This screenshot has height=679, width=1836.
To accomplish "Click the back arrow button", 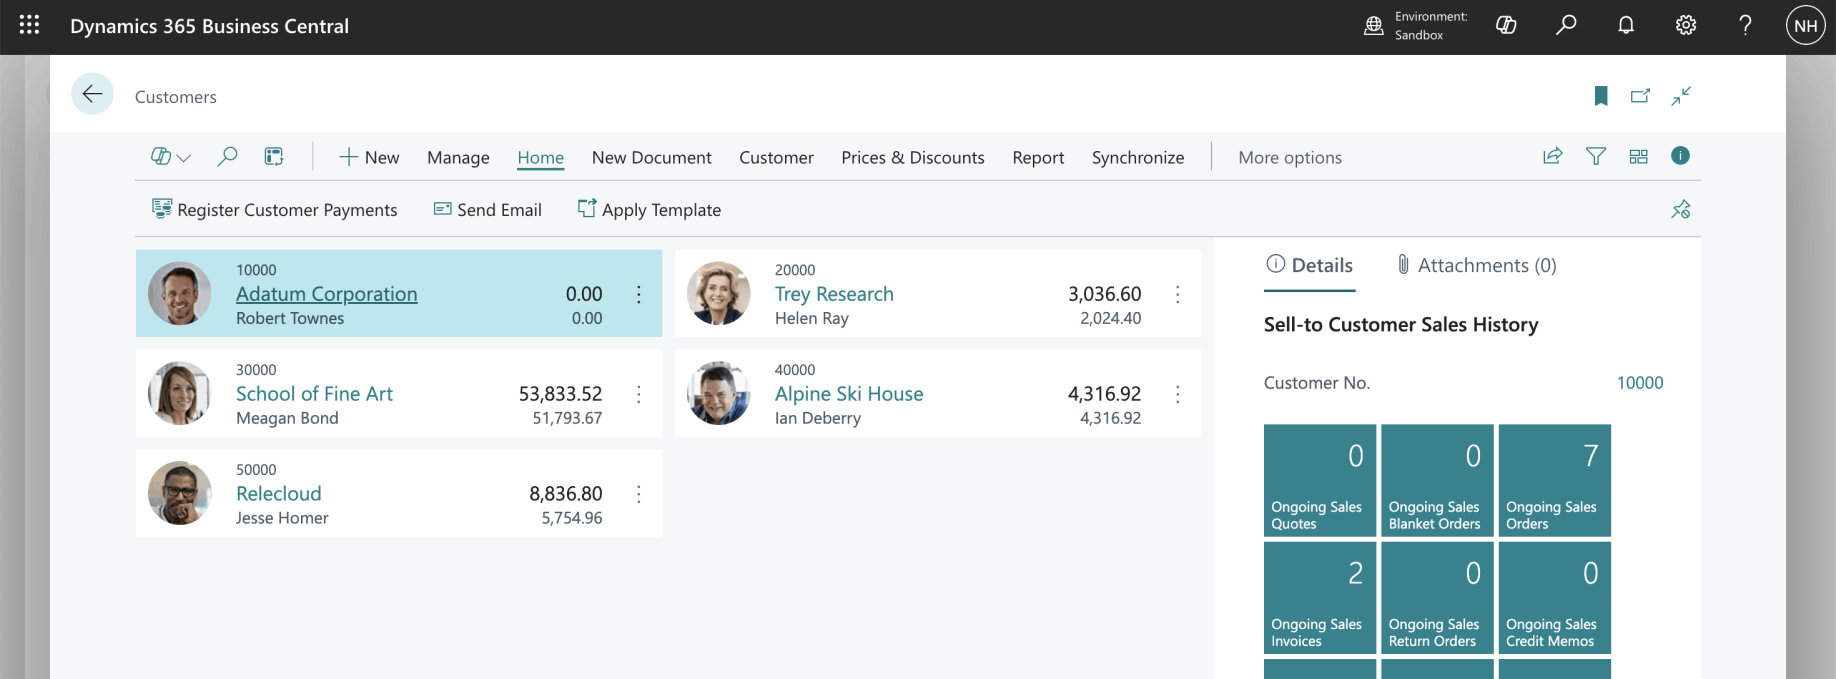I will pos(92,95).
